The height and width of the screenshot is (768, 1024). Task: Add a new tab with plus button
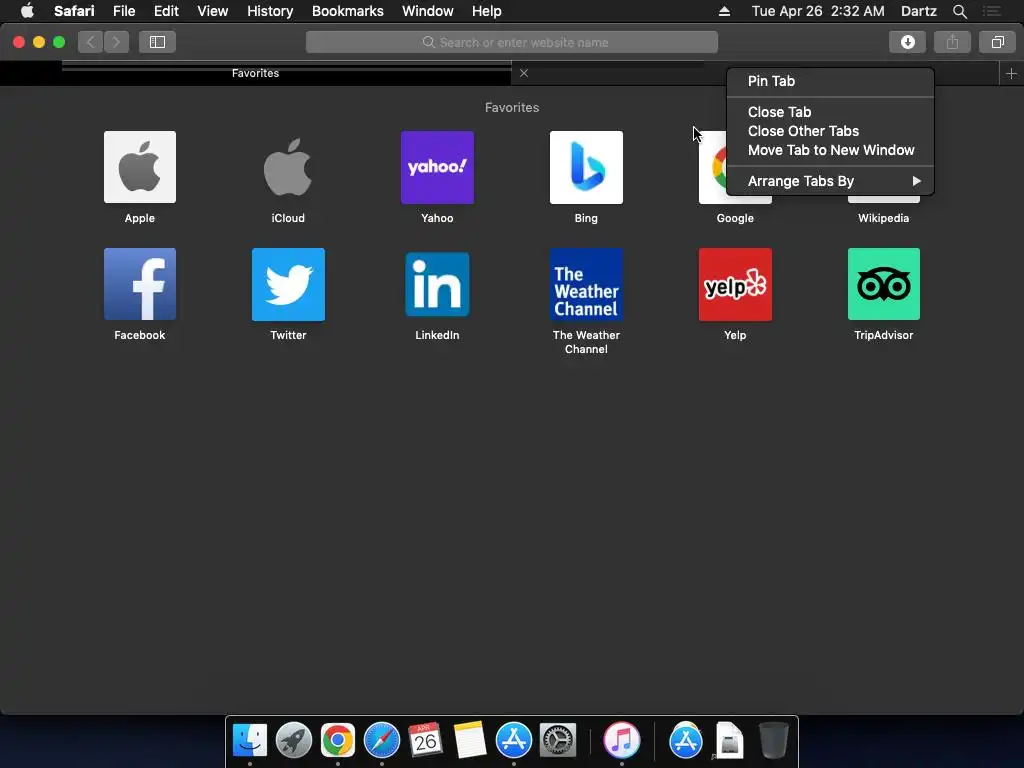pyautogui.click(x=1012, y=73)
